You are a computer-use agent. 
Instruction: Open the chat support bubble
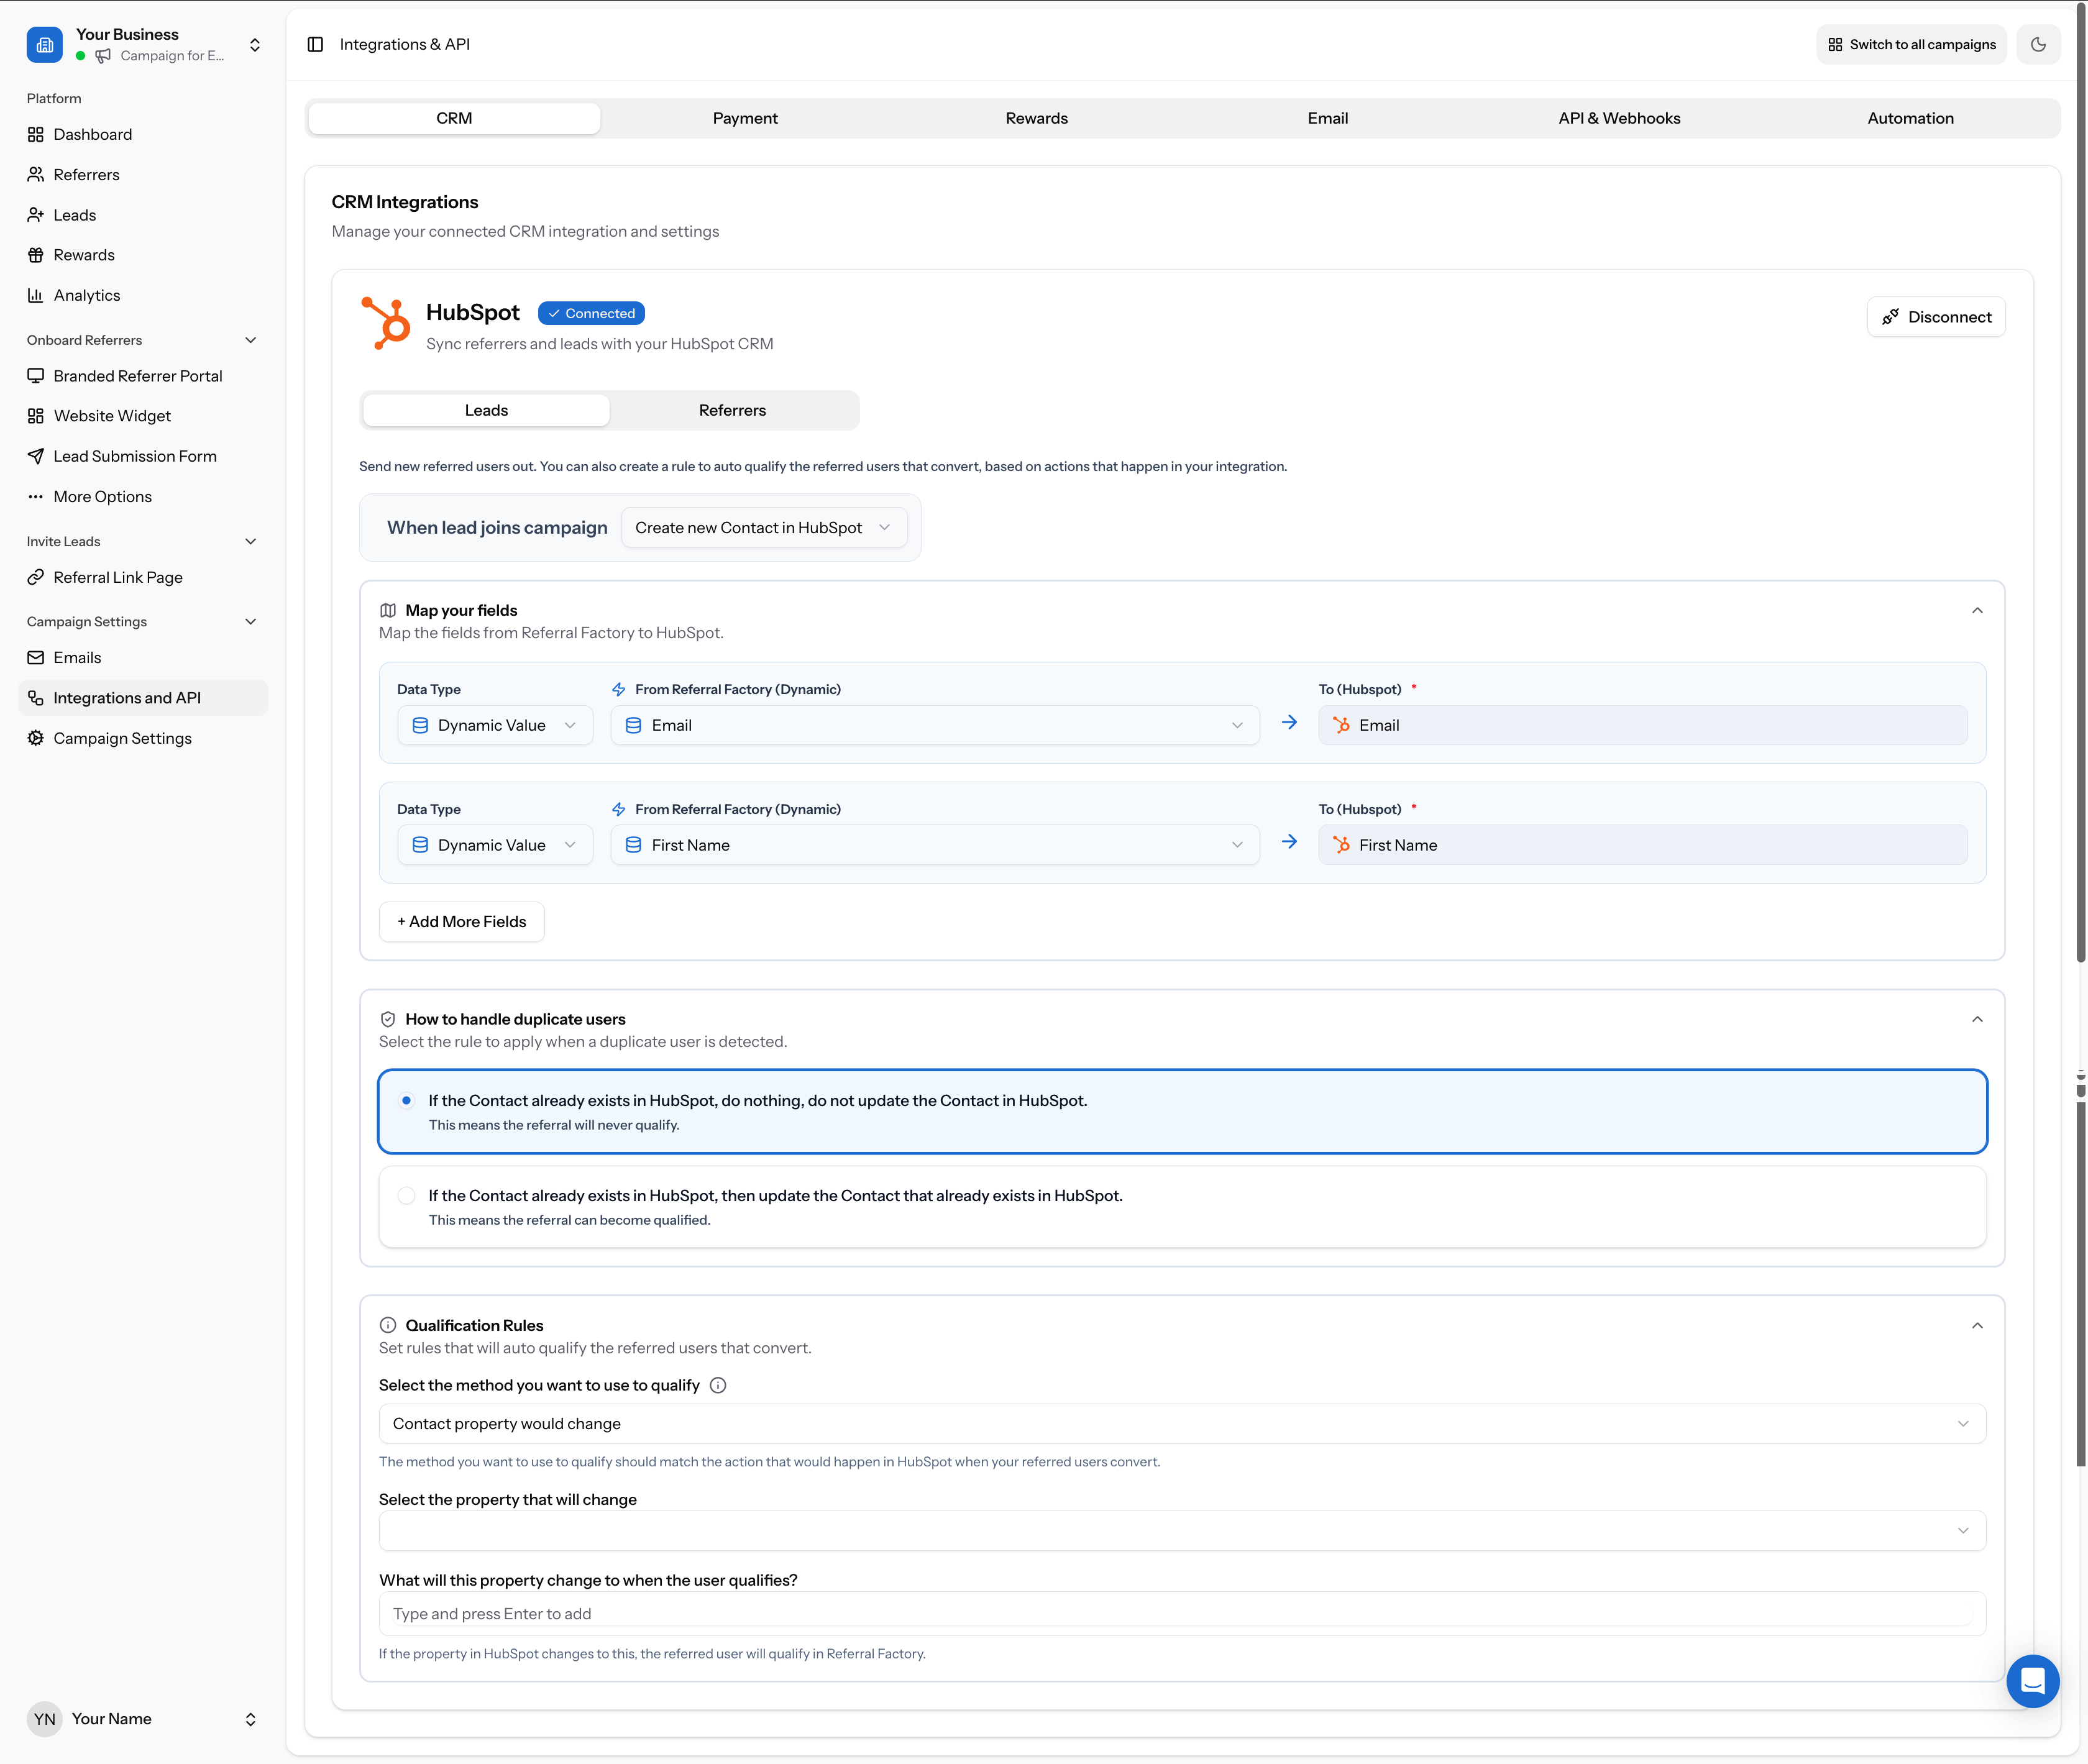(x=2032, y=1681)
